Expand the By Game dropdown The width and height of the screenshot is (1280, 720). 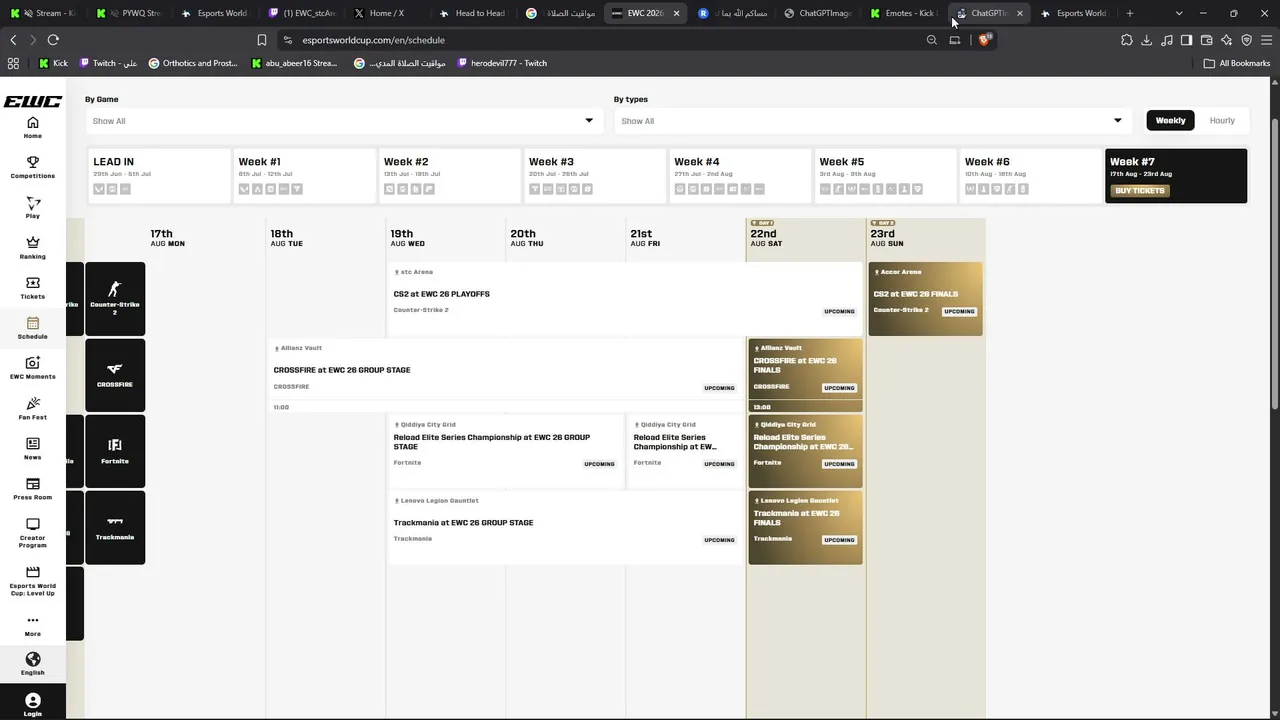(x=342, y=121)
